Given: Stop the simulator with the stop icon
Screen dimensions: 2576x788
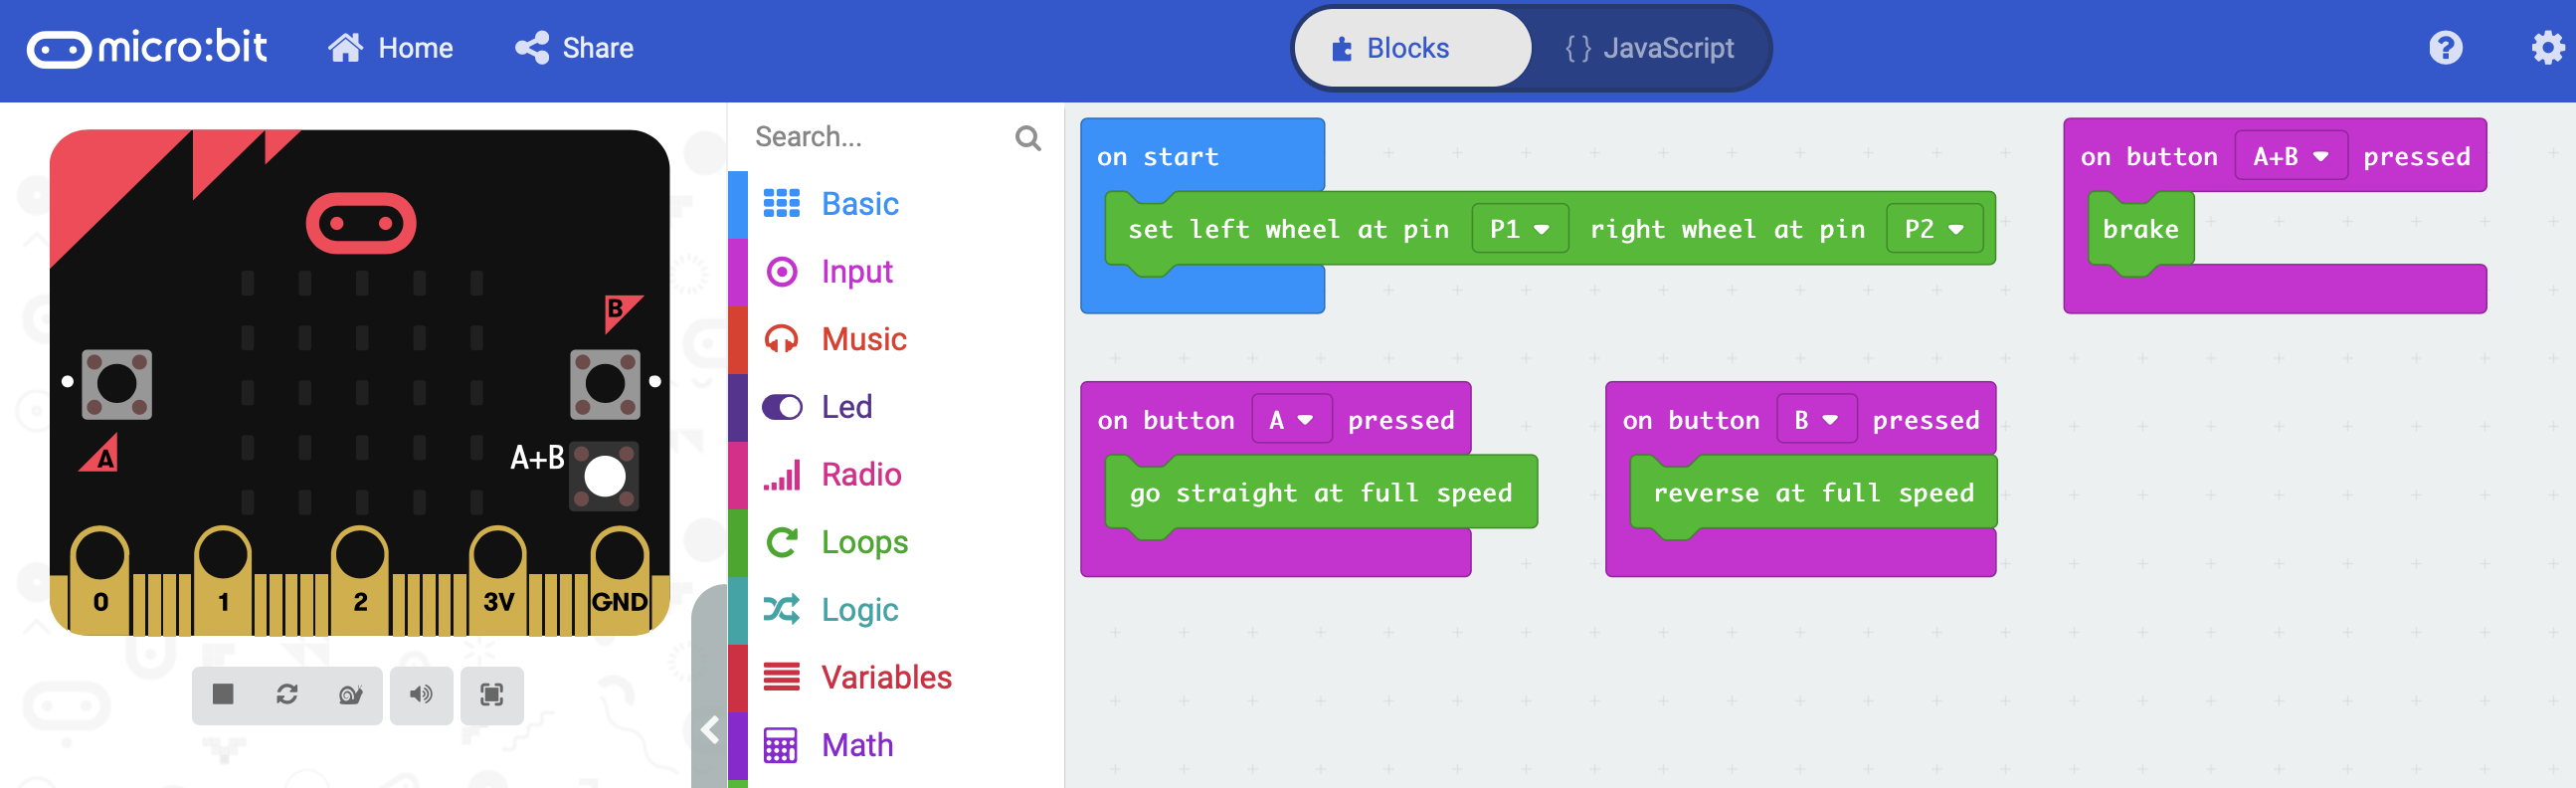Looking at the screenshot, I should (223, 695).
